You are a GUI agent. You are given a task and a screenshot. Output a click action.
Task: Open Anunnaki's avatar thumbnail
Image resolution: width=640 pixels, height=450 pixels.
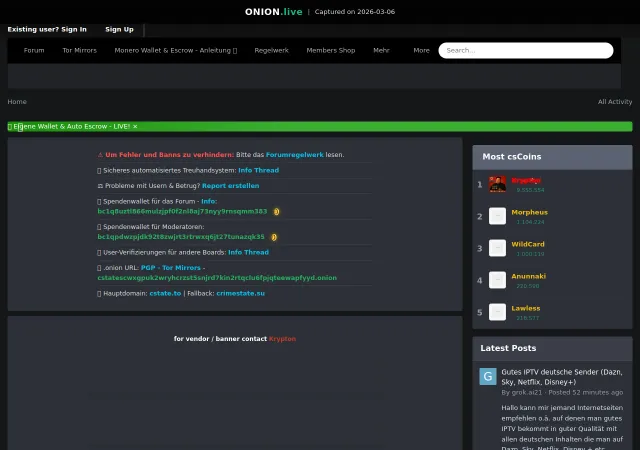[x=497, y=280]
